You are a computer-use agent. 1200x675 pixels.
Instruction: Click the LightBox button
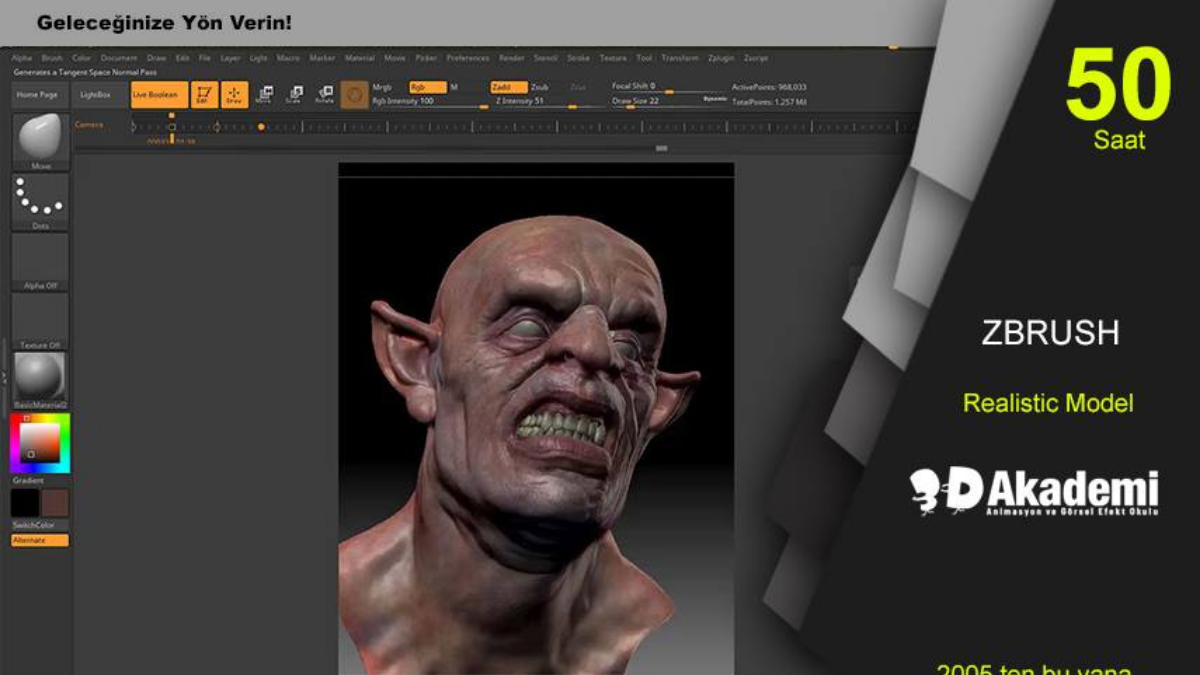click(96, 95)
